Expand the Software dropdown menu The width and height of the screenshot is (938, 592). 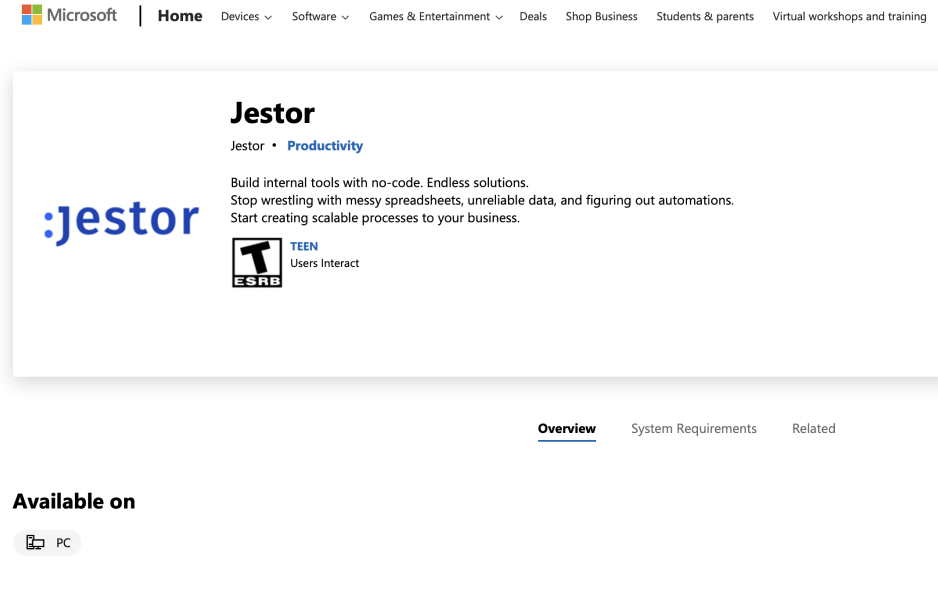(320, 17)
